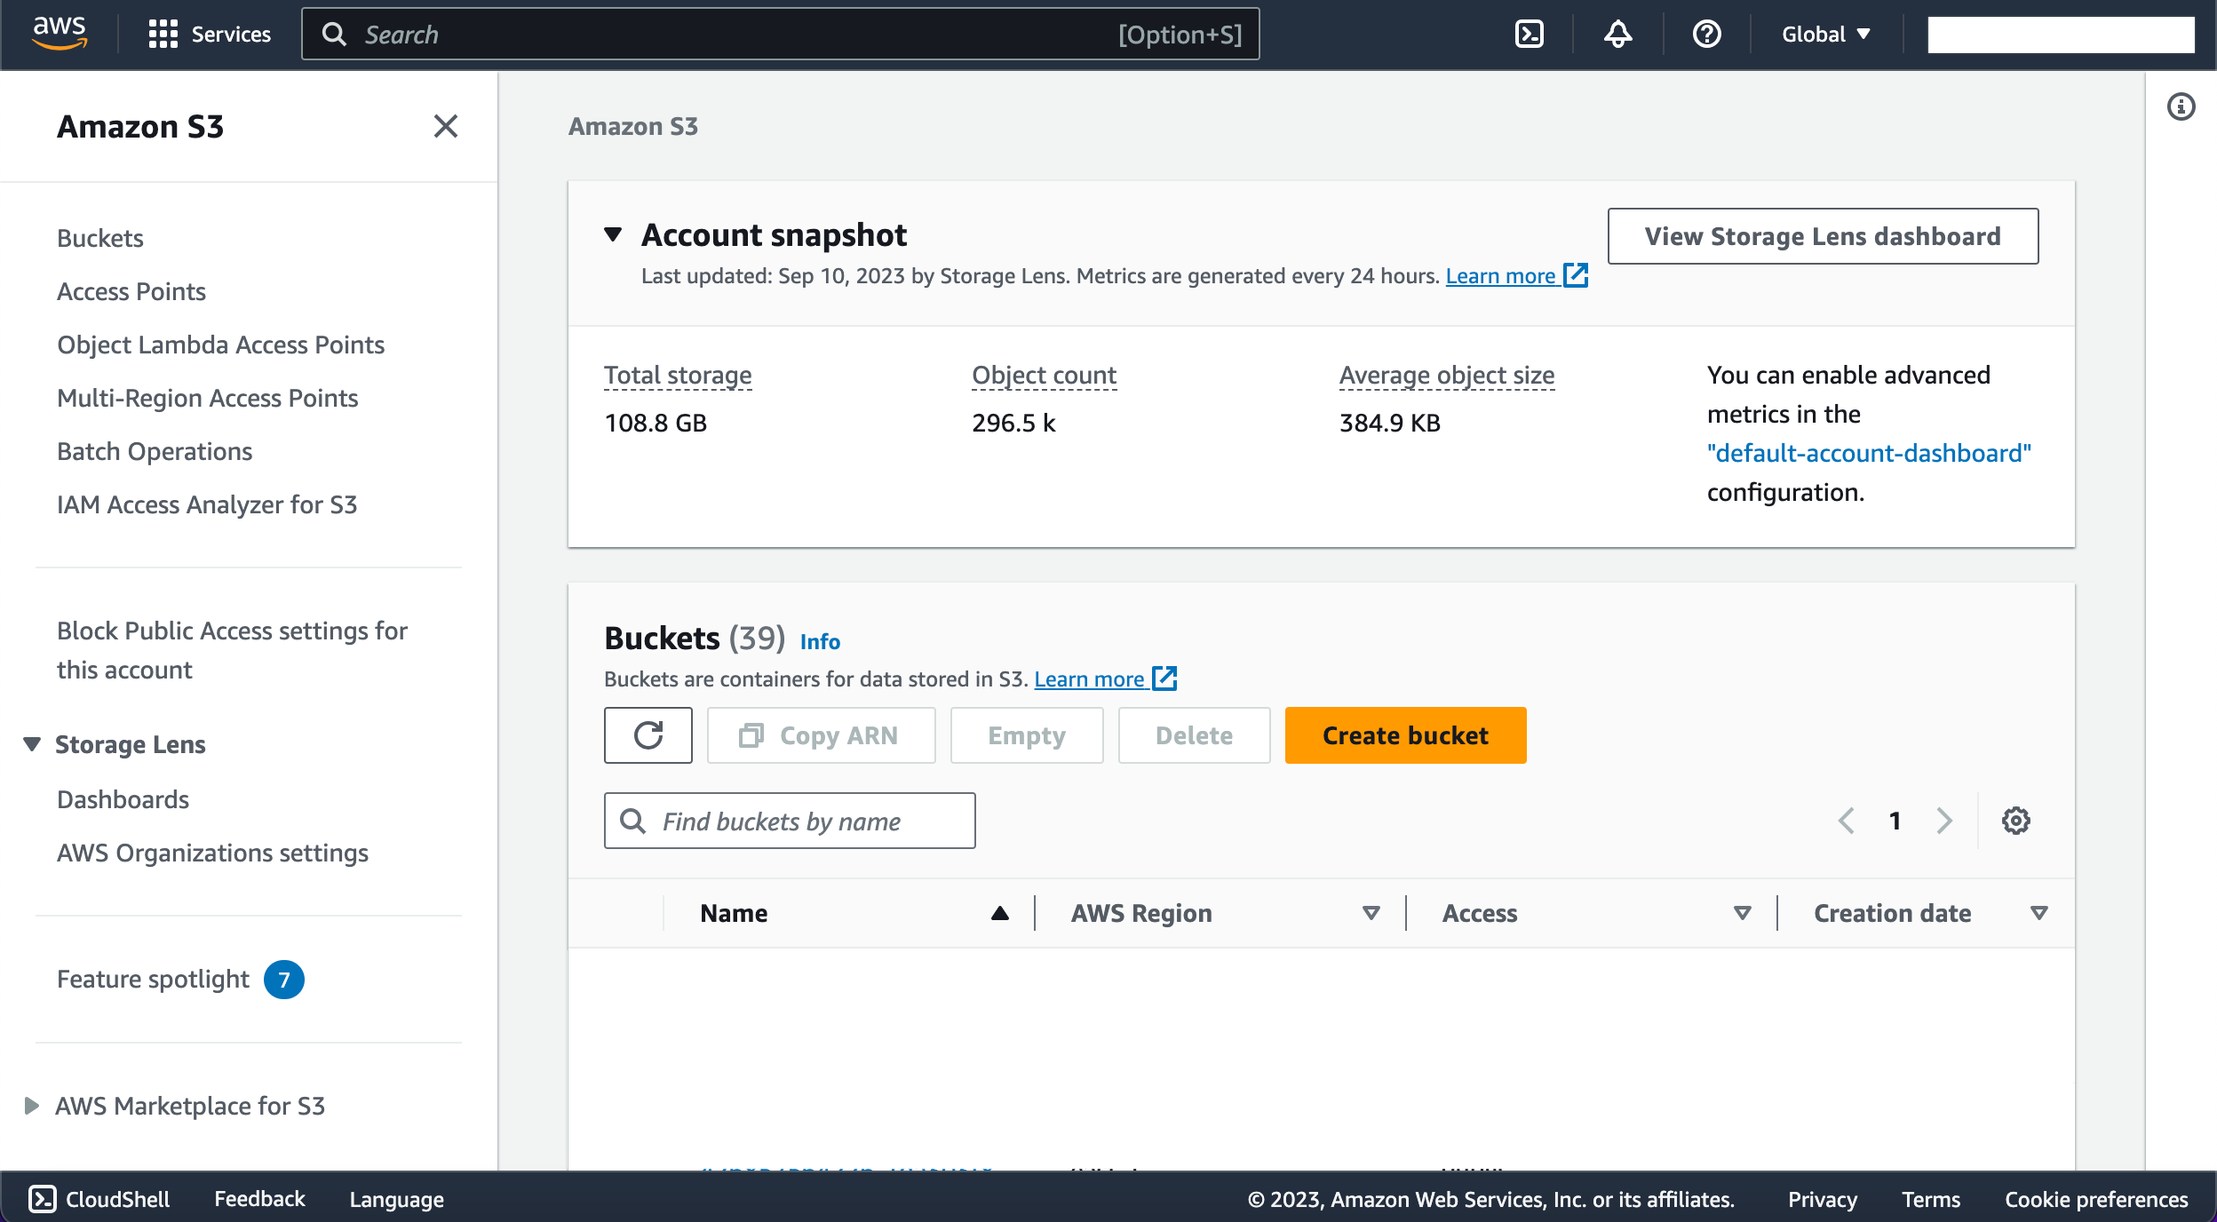Click the Total storage metric label

tap(678, 375)
